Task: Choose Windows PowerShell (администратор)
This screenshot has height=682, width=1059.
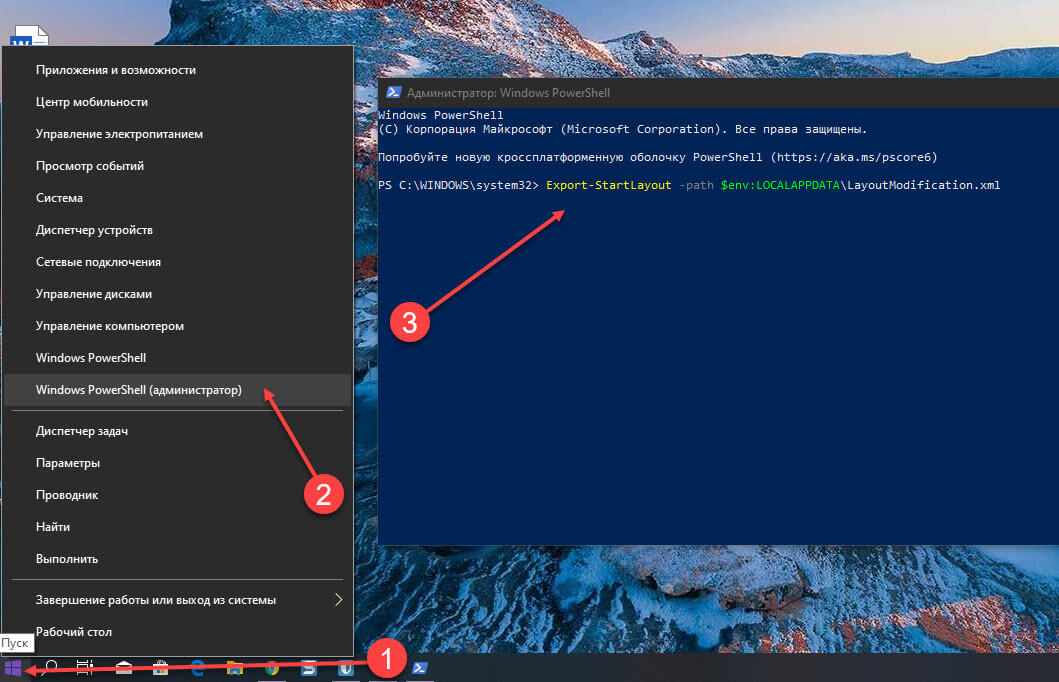Action: click(178, 390)
